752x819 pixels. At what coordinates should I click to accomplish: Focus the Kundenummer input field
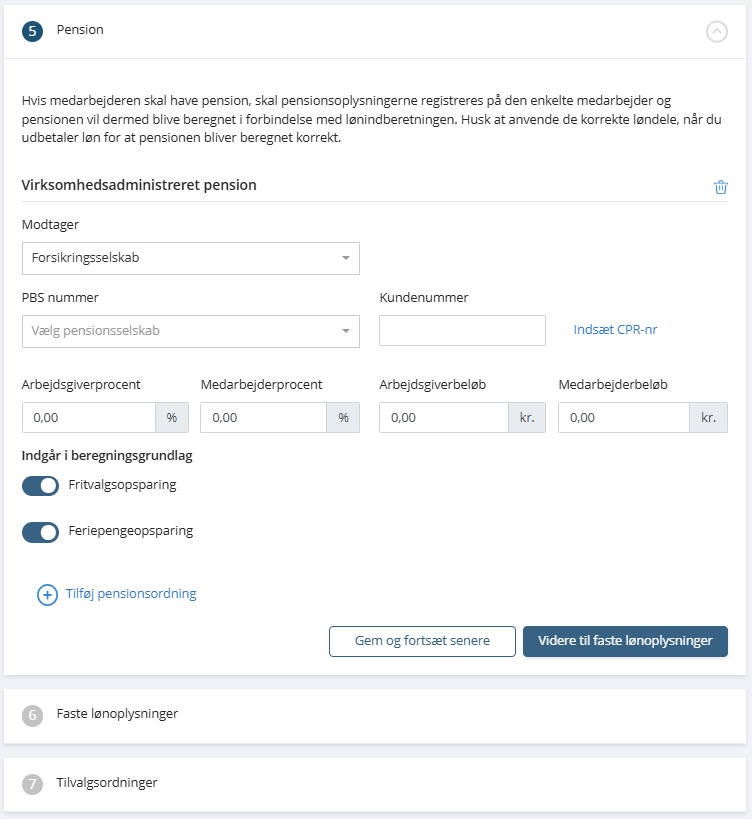462,331
